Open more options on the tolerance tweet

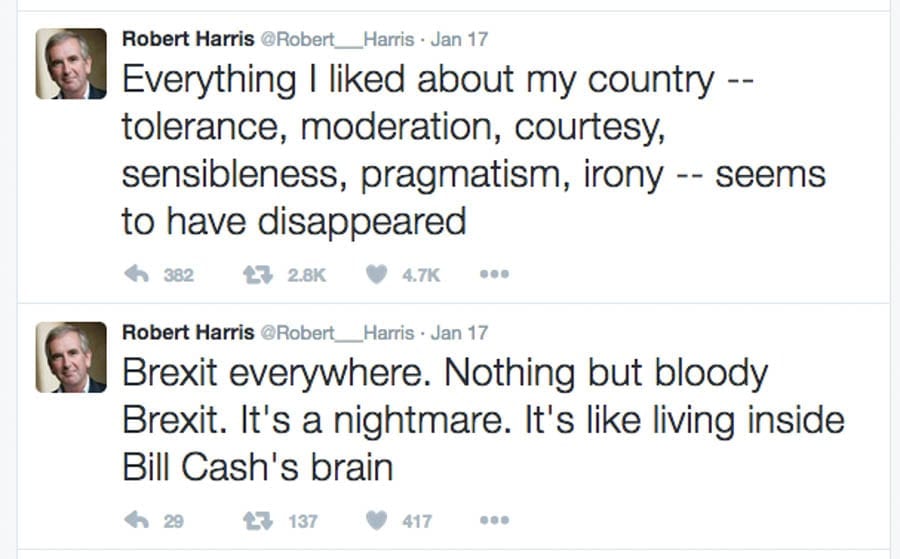click(x=494, y=275)
